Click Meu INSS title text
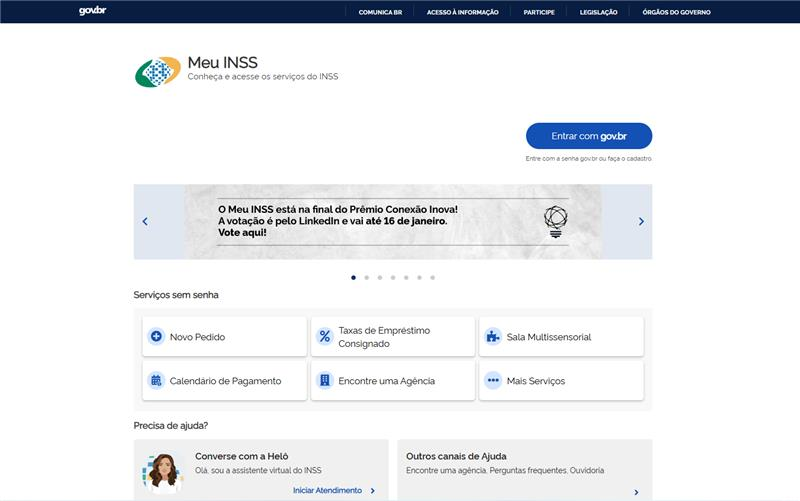 pyautogui.click(x=222, y=62)
